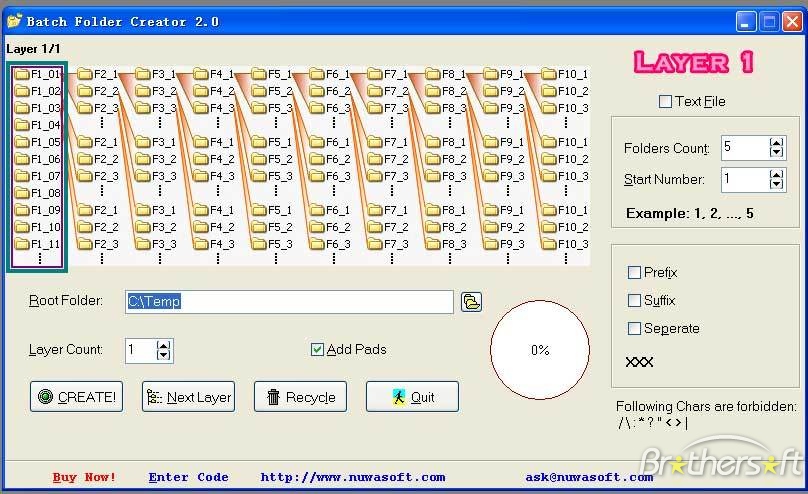Click the Layer Count value field
The height and width of the screenshot is (494, 808).
point(141,350)
